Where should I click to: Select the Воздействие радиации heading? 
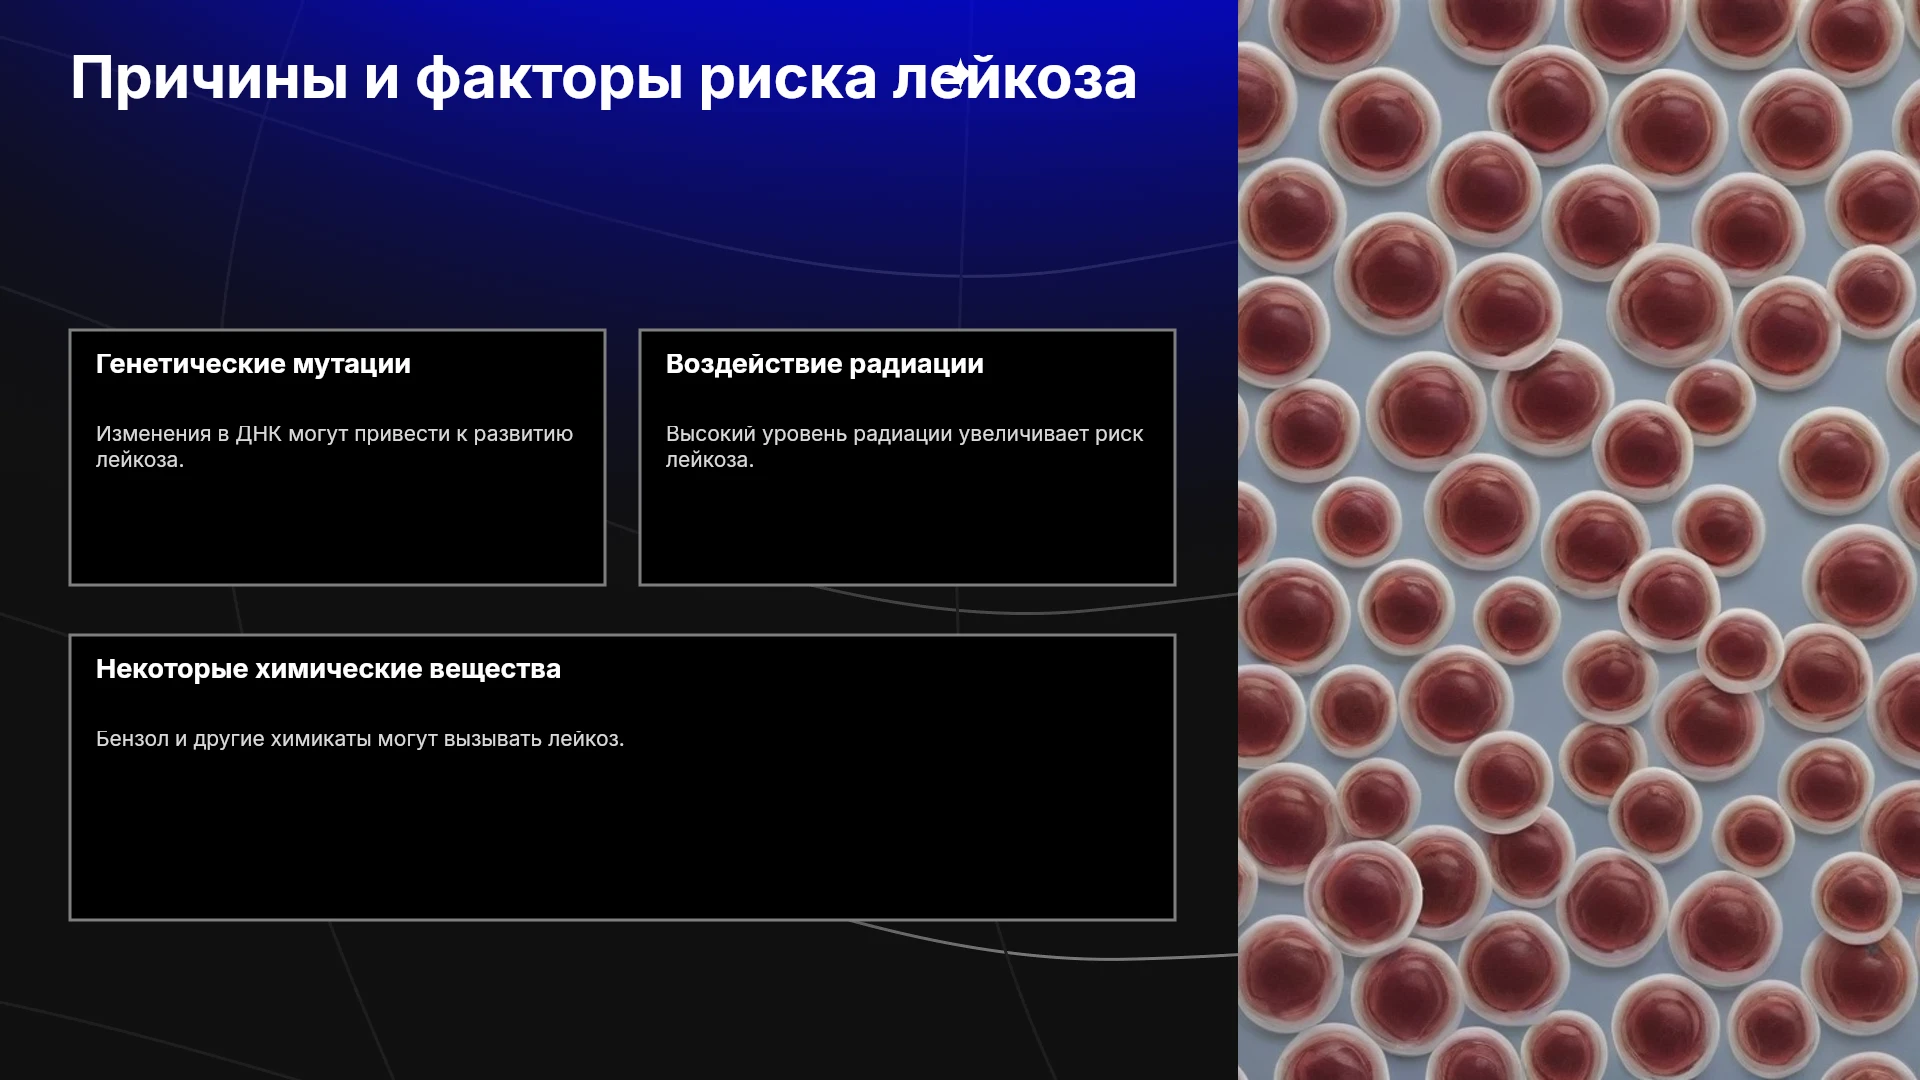pyautogui.click(x=825, y=364)
